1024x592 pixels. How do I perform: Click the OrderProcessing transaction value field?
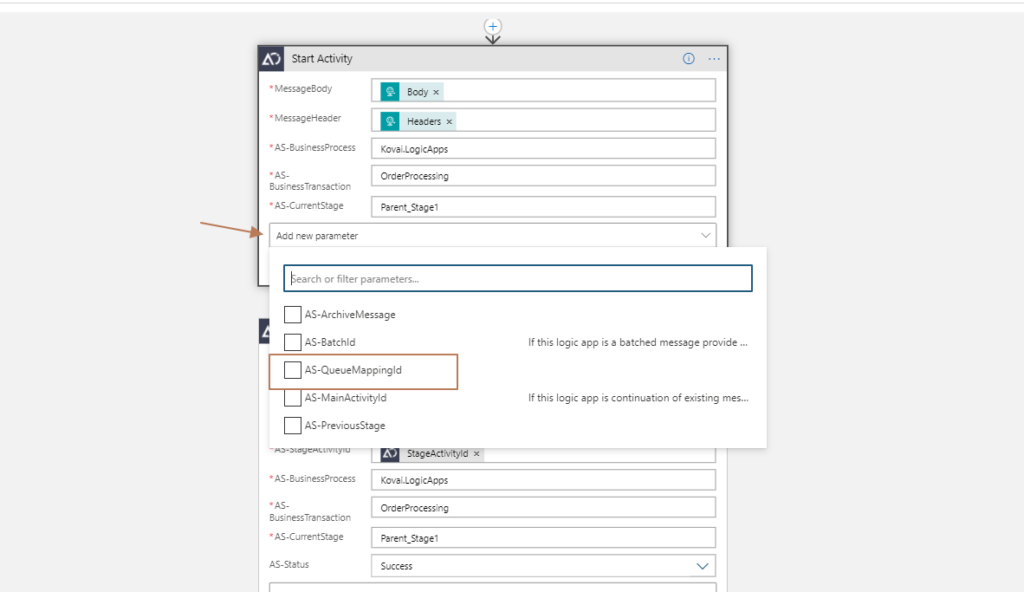(x=543, y=175)
